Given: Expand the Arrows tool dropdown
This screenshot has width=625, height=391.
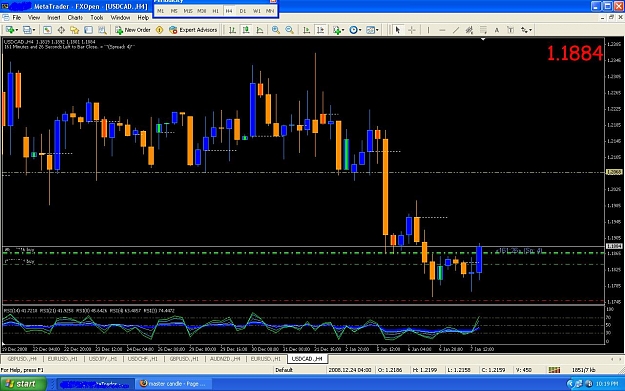Looking at the screenshot, I should point(531,30).
